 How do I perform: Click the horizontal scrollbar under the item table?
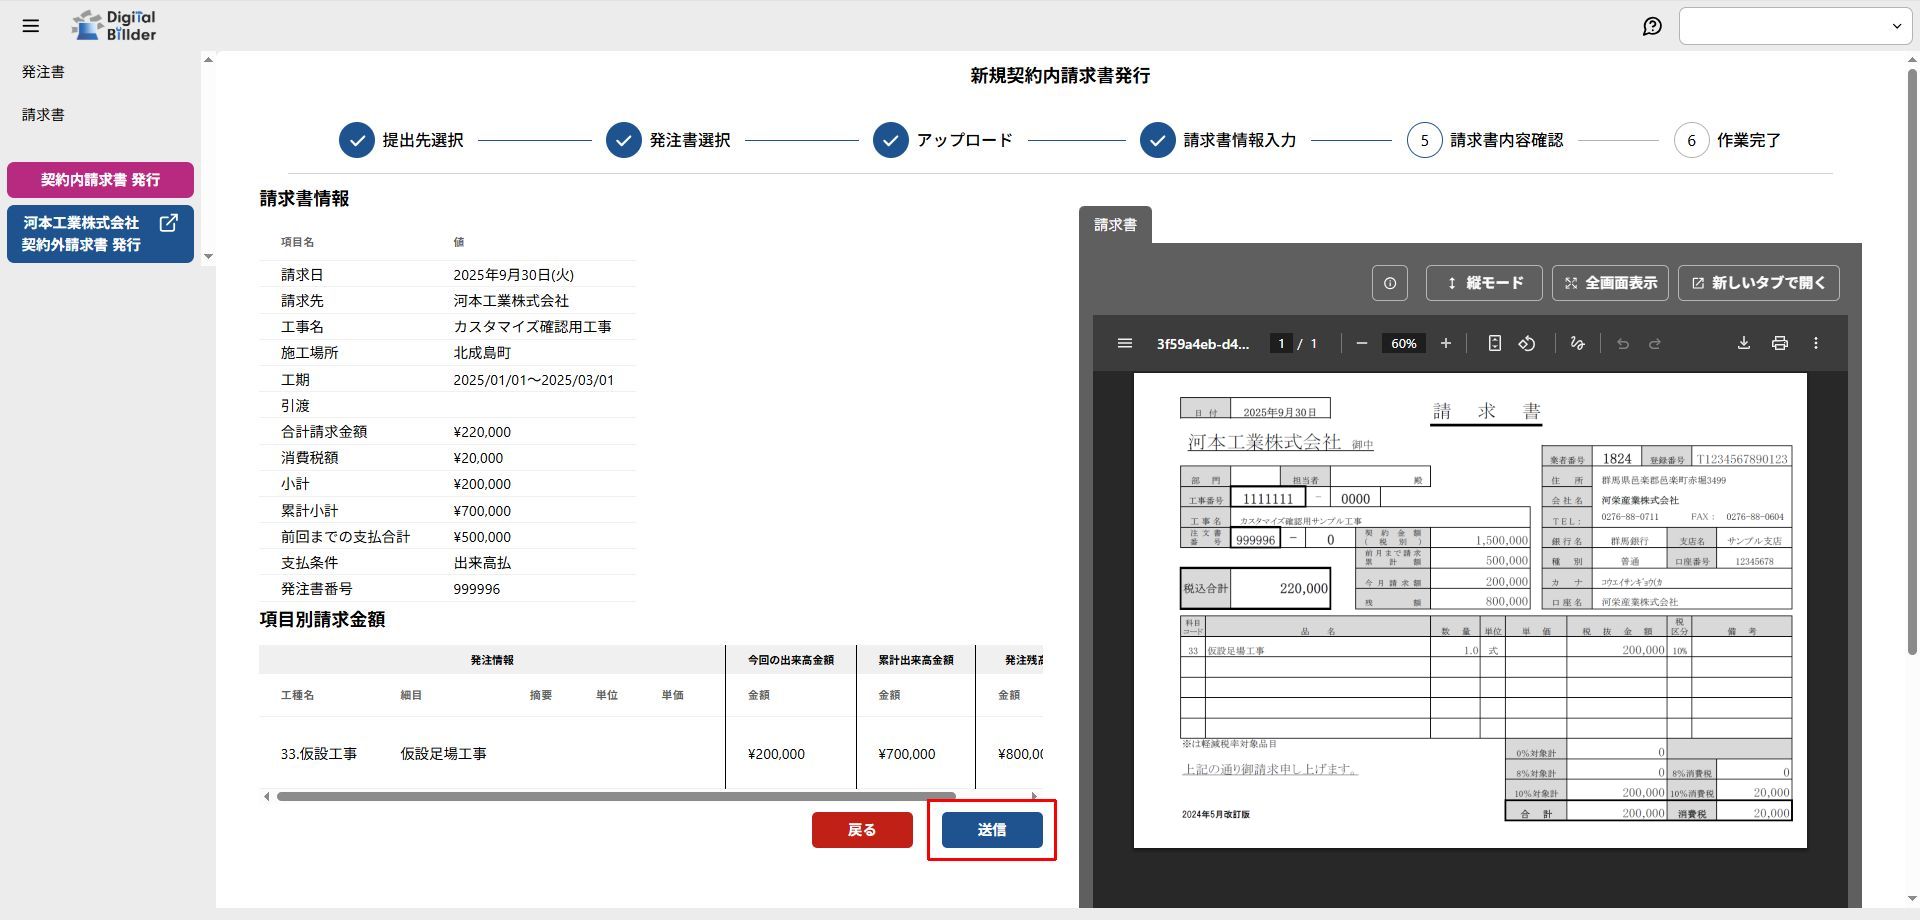tap(615, 797)
